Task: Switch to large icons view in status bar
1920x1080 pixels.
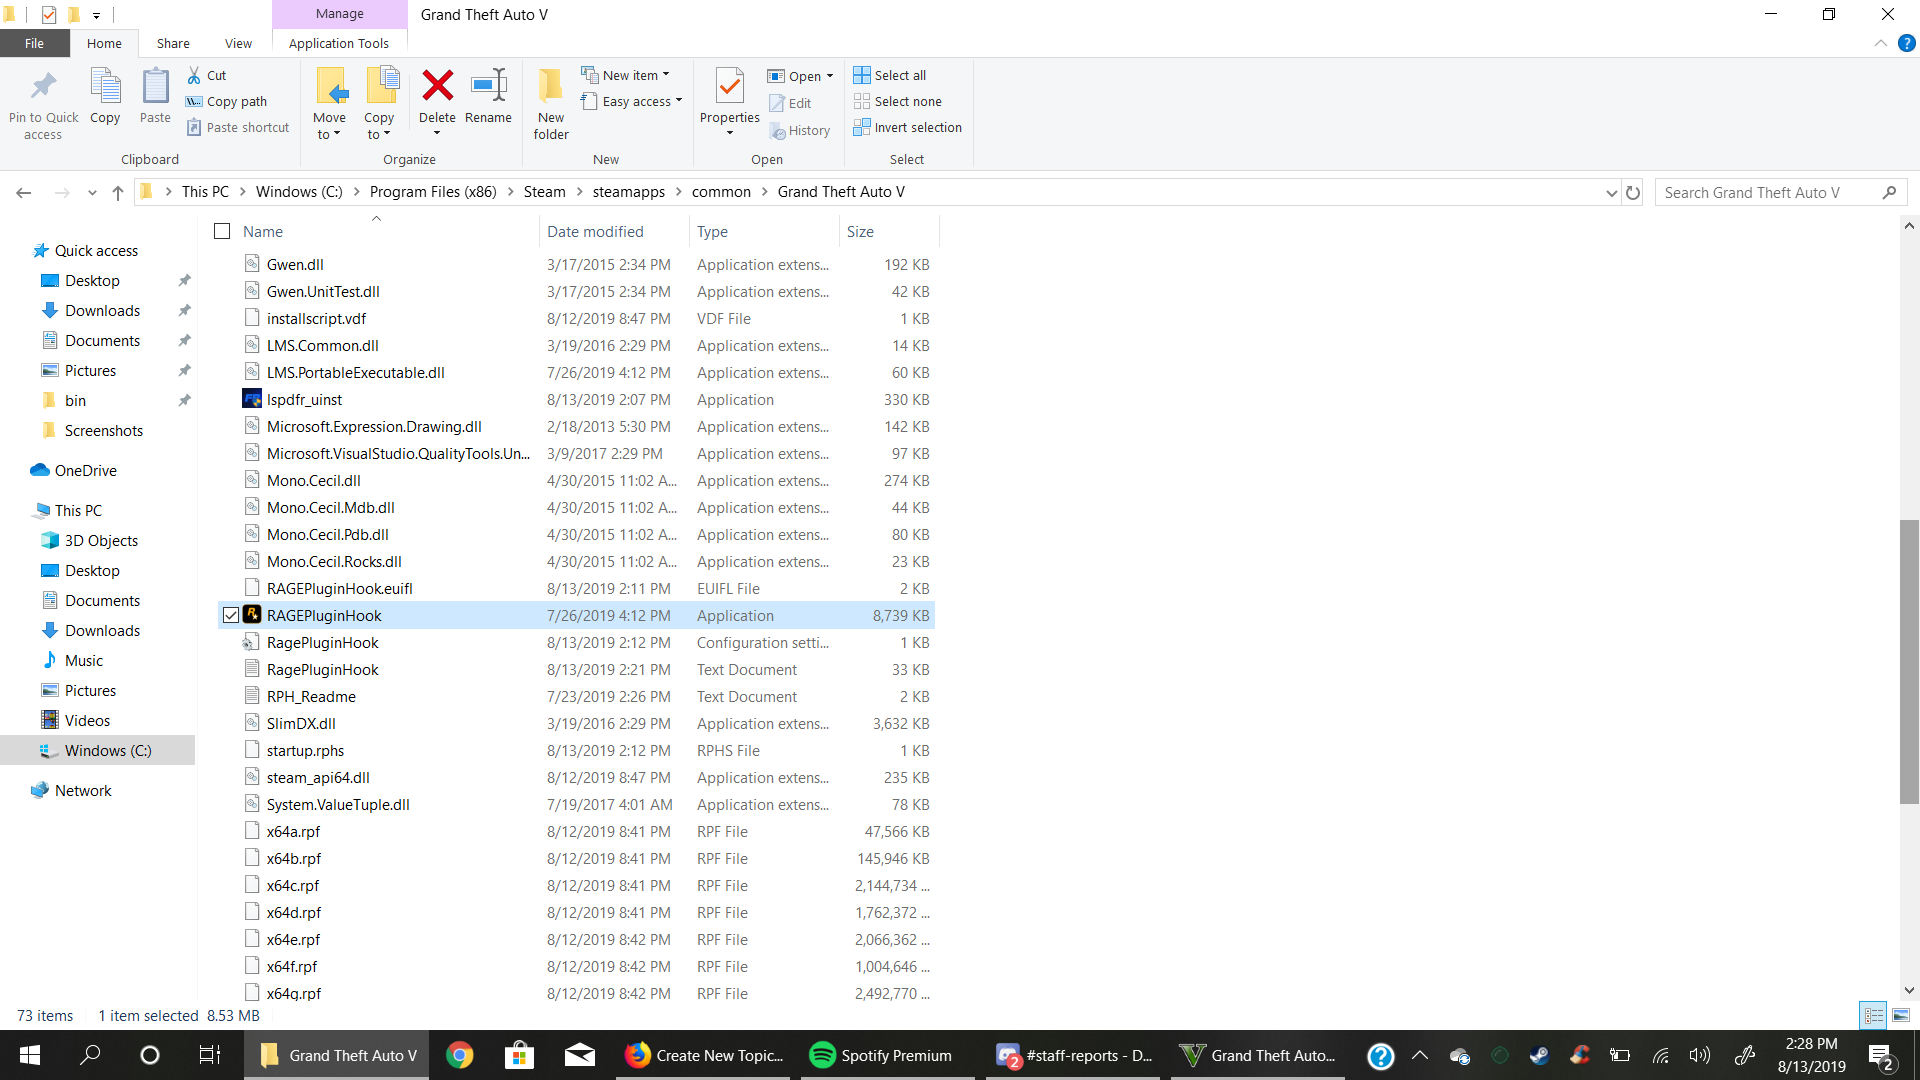Action: (1901, 1015)
